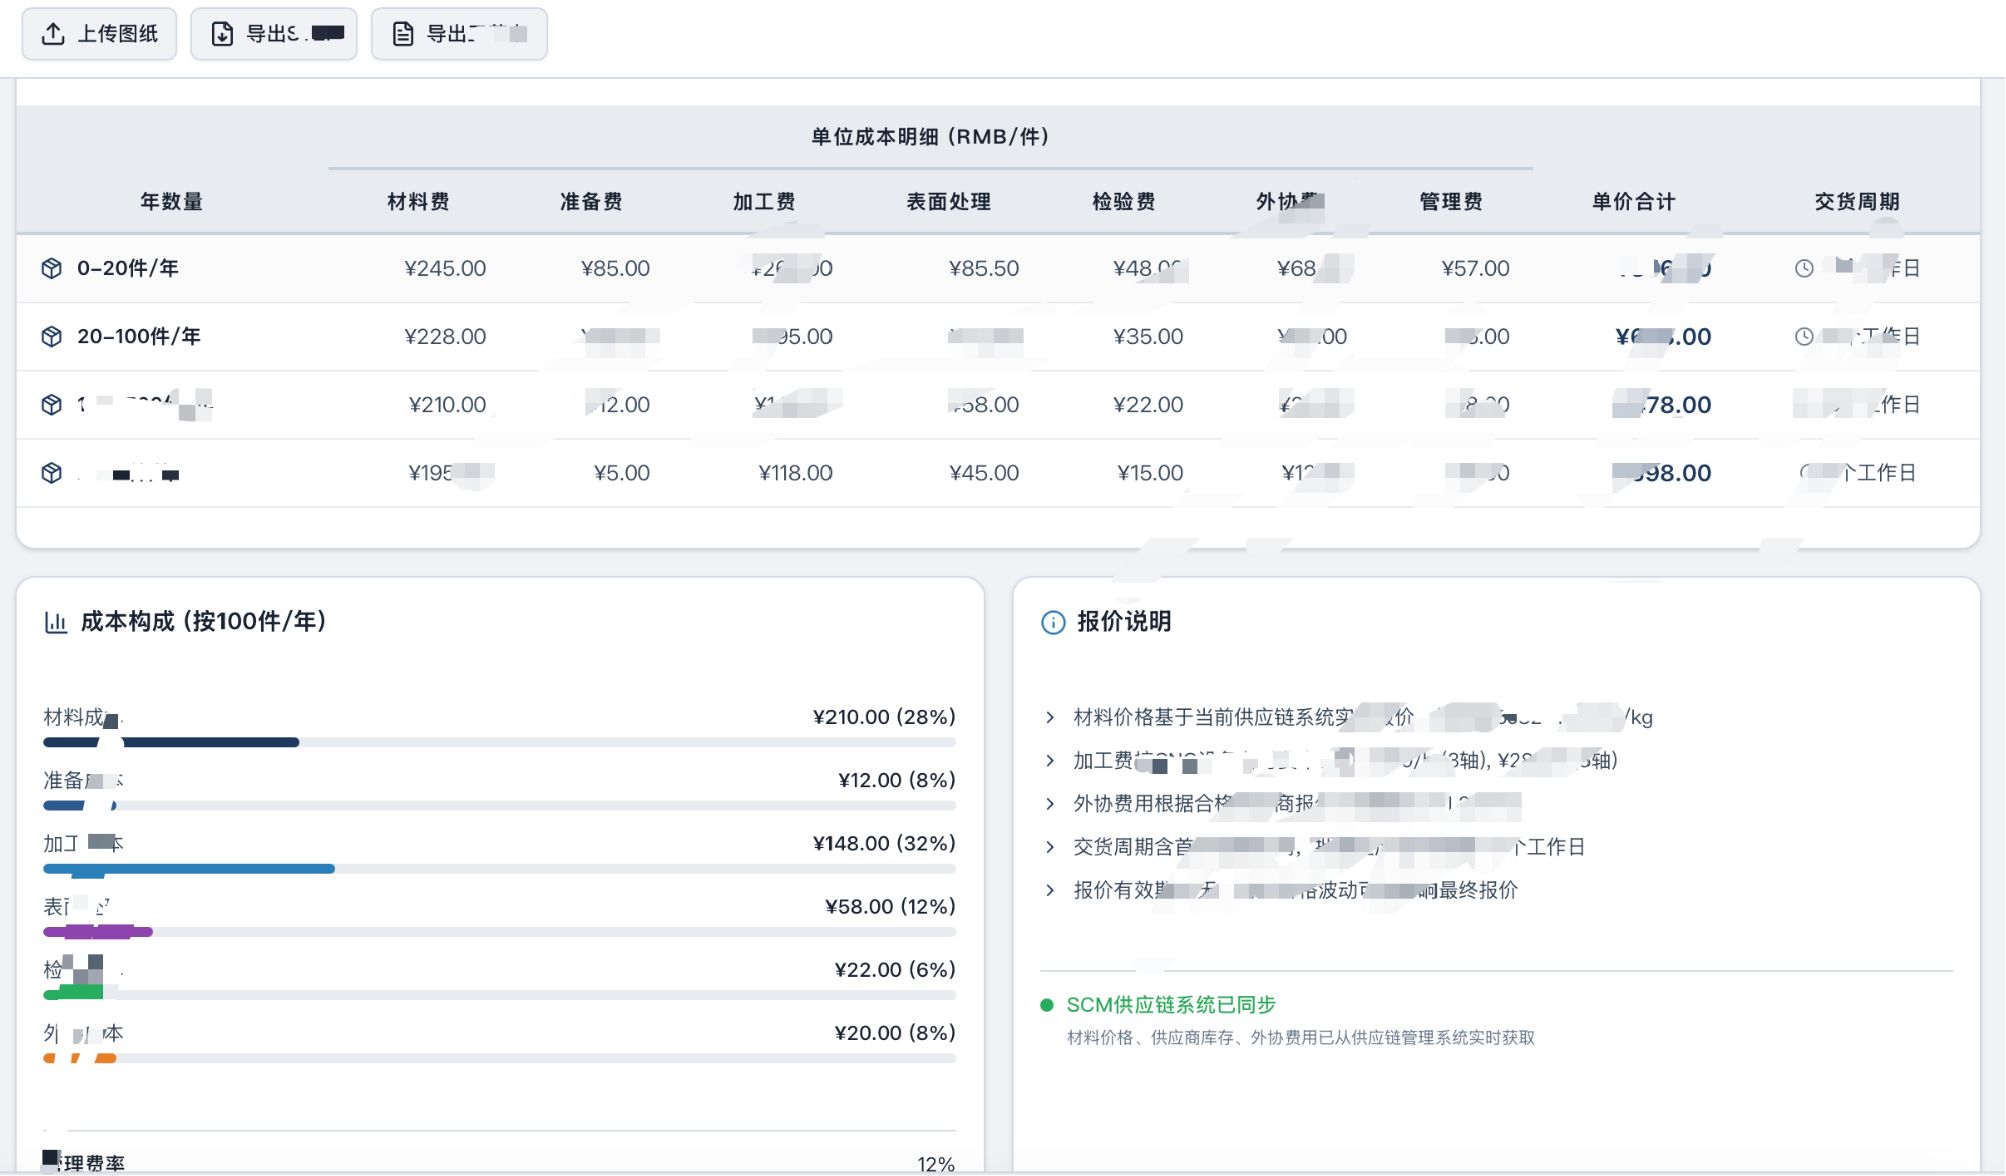Click the green SCM sync status dot
The image size is (2006, 1176).
(x=1047, y=1005)
